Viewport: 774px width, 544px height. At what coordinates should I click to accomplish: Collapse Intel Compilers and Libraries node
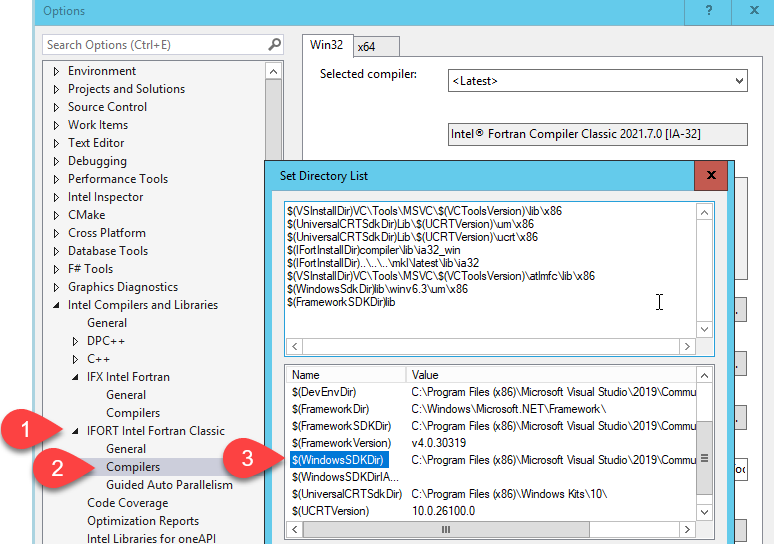(56, 306)
